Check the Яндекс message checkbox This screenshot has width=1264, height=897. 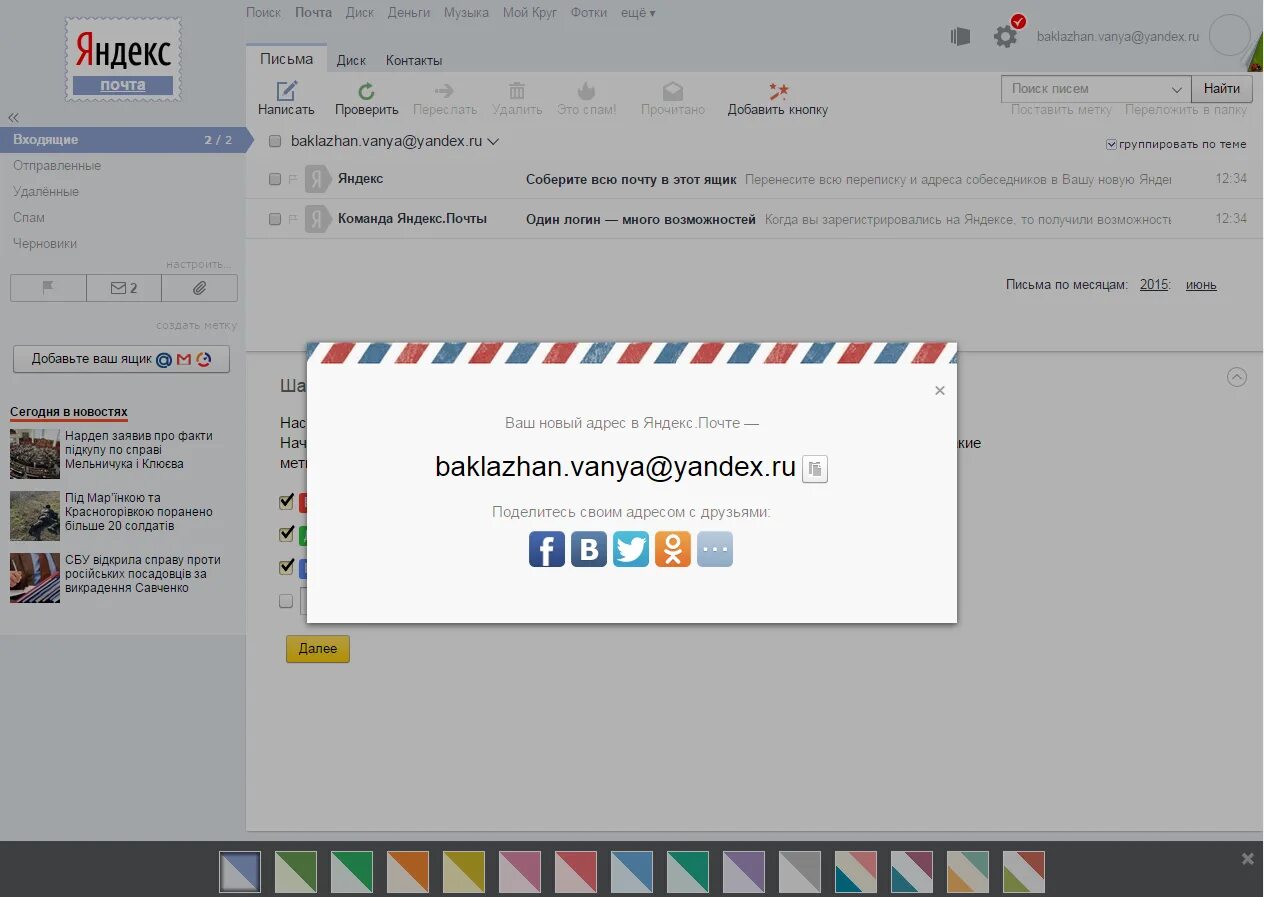point(275,179)
